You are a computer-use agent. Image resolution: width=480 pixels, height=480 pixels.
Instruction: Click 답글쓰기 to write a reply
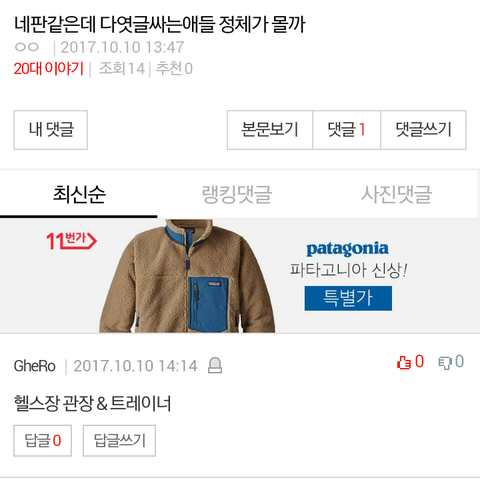119,440
